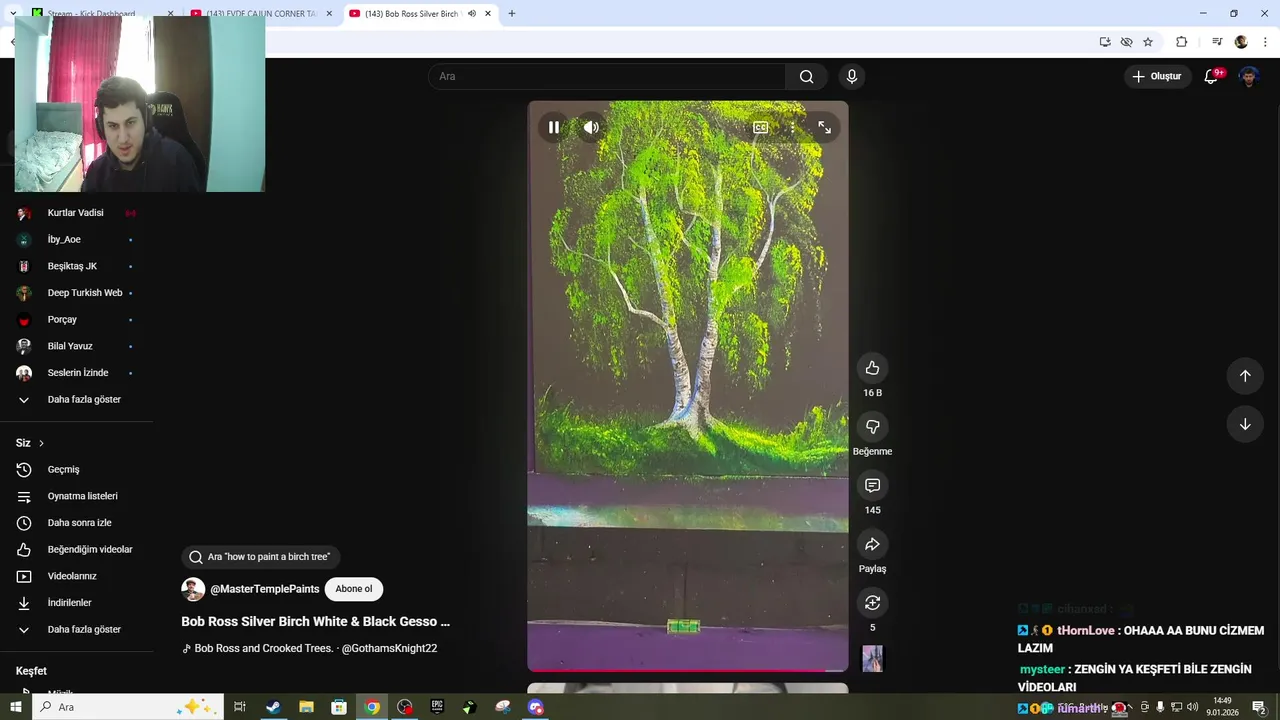
Task: Open the Oluştur create menu
Action: 1157,76
